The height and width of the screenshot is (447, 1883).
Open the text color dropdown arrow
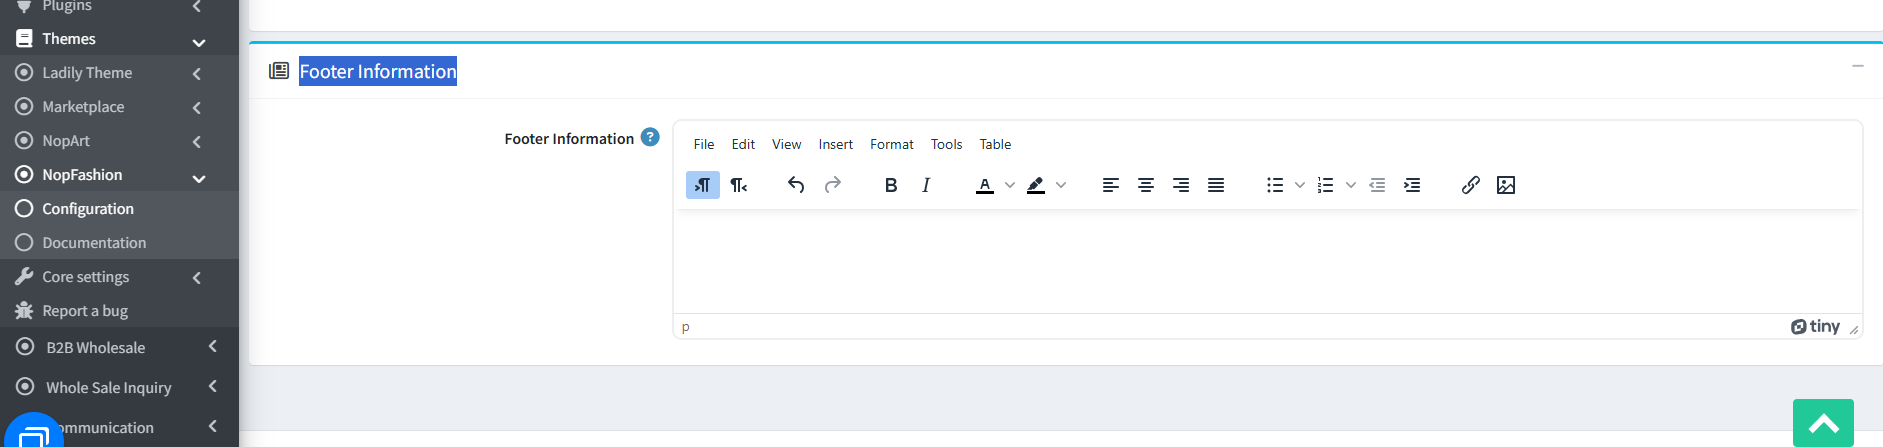click(1010, 185)
